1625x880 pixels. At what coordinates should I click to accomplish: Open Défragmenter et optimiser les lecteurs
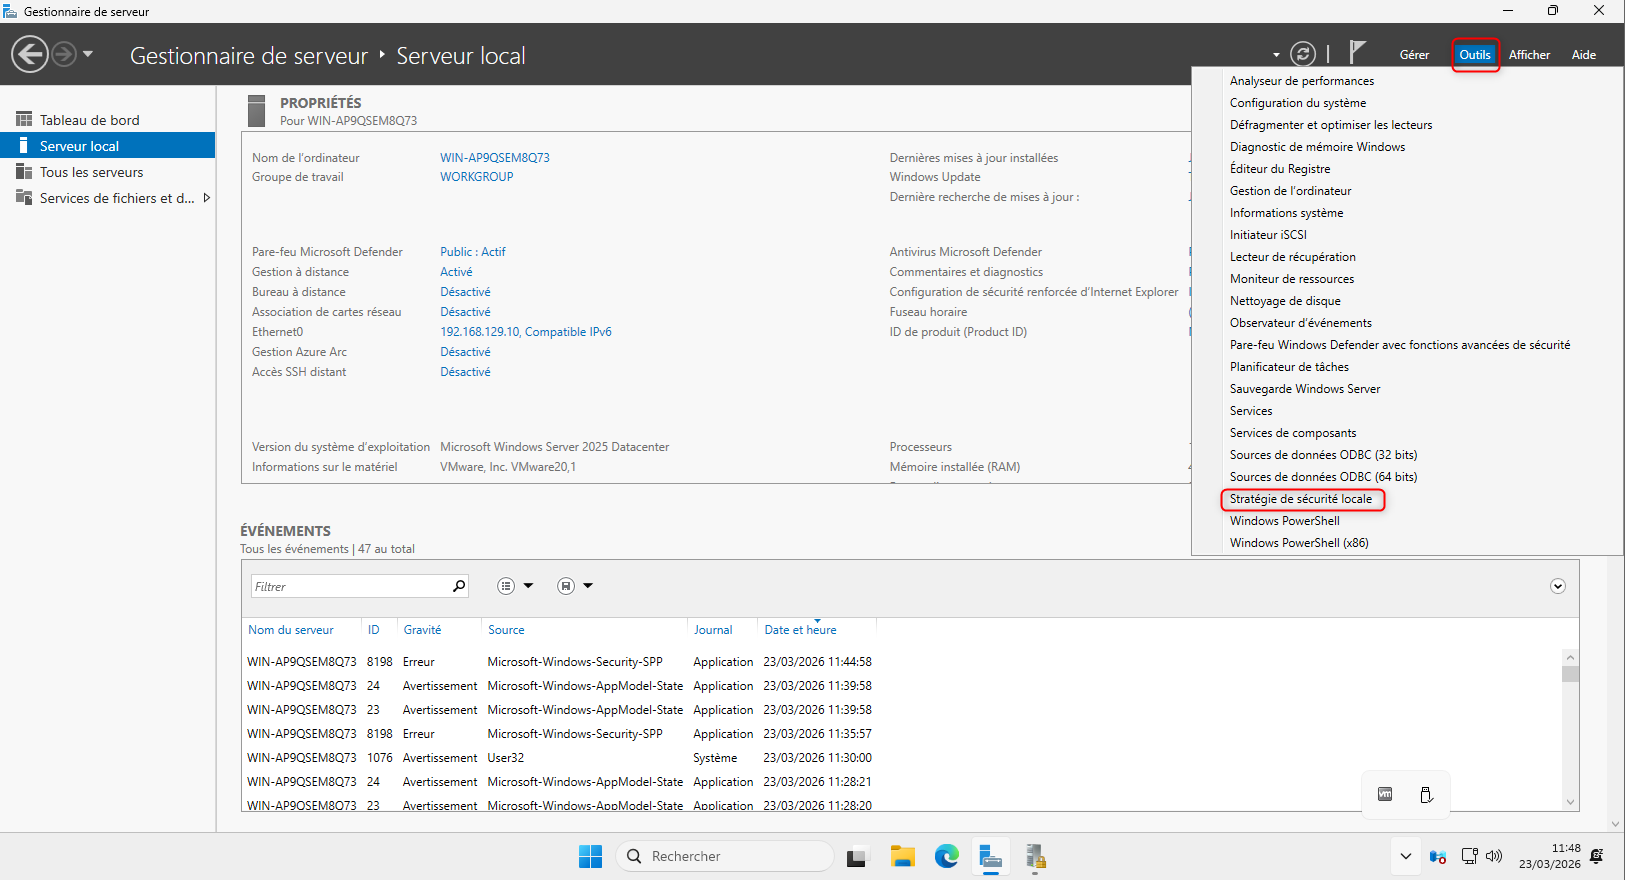1330,125
